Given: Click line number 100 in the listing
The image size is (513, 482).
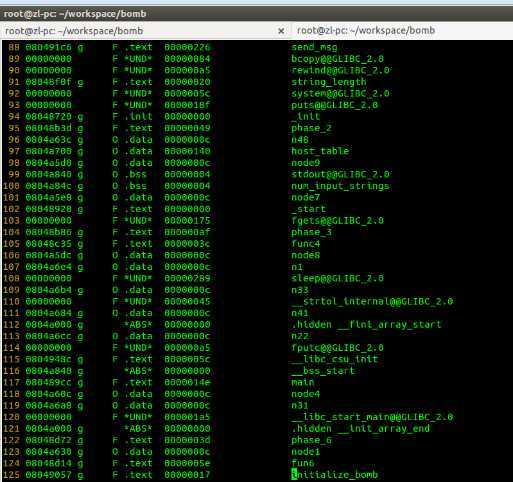Looking at the screenshot, I should pos(12,186).
